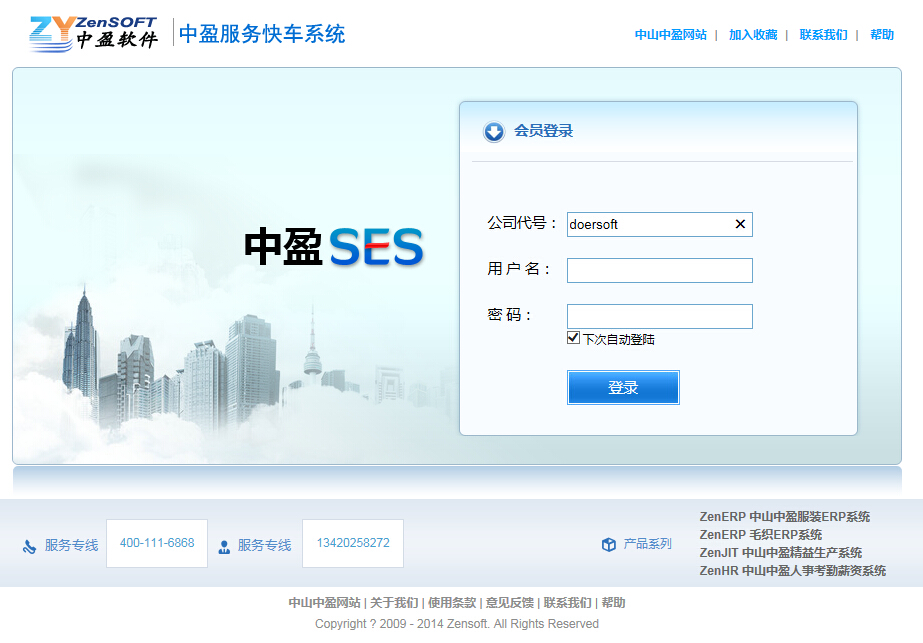Click into the 密码 input field
The image size is (923, 643).
click(x=659, y=316)
